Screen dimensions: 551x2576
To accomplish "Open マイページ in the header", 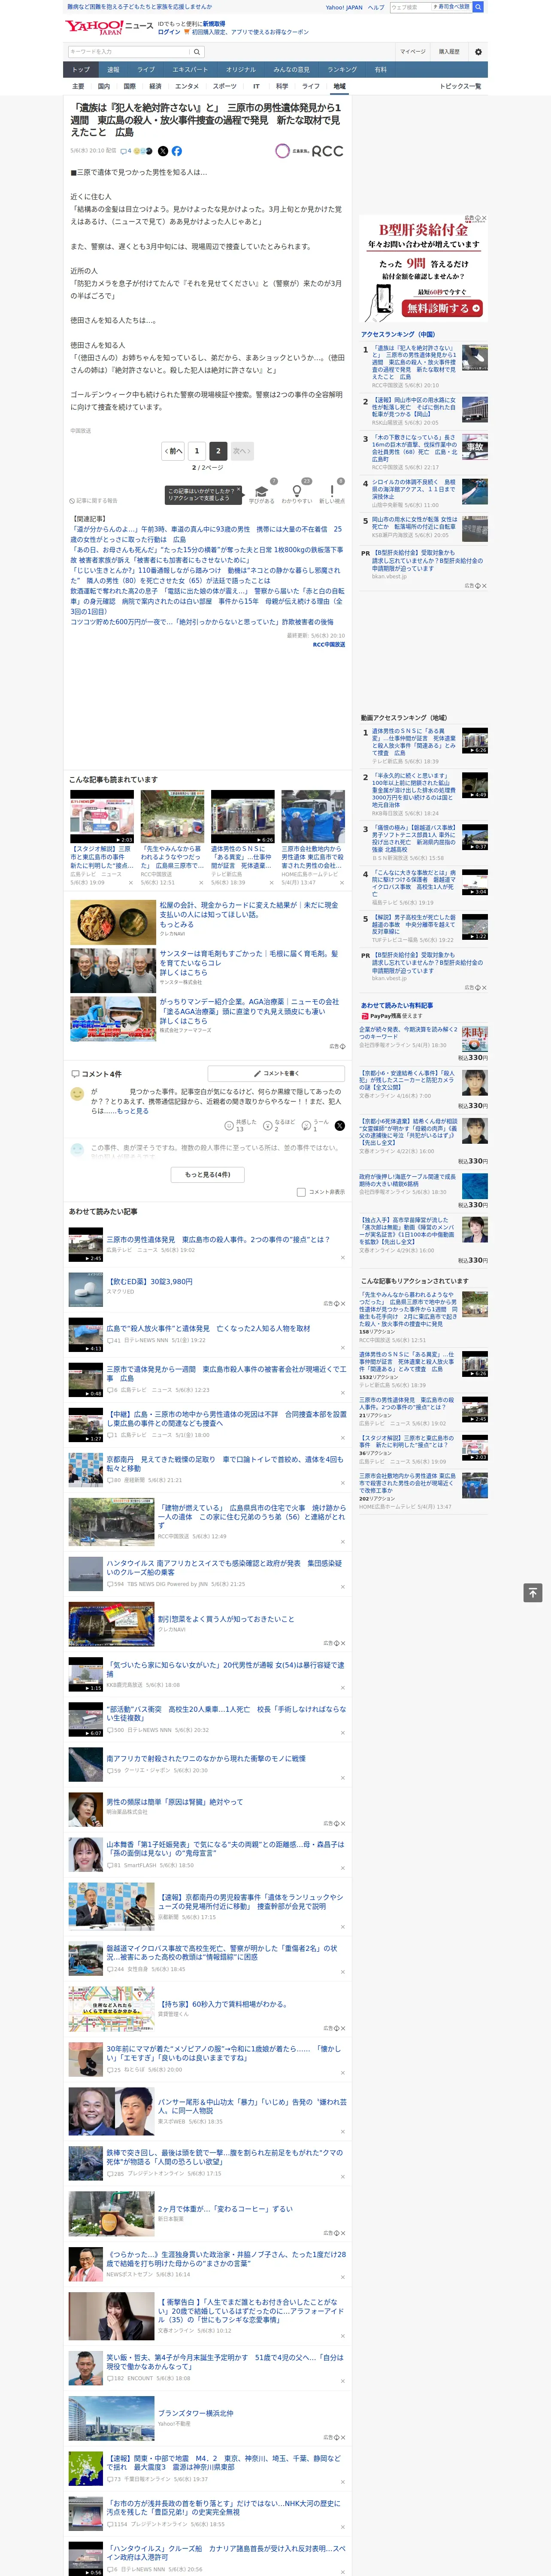I will pyautogui.click(x=413, y=52).
